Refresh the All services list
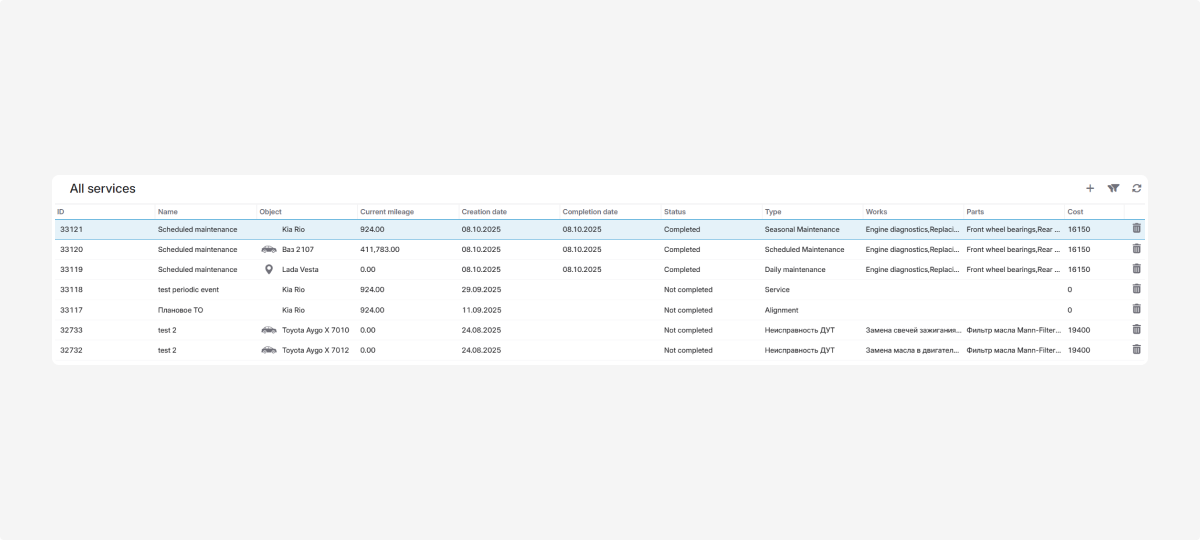This screenshot has height=540, width=1200. pos(1137,188)
